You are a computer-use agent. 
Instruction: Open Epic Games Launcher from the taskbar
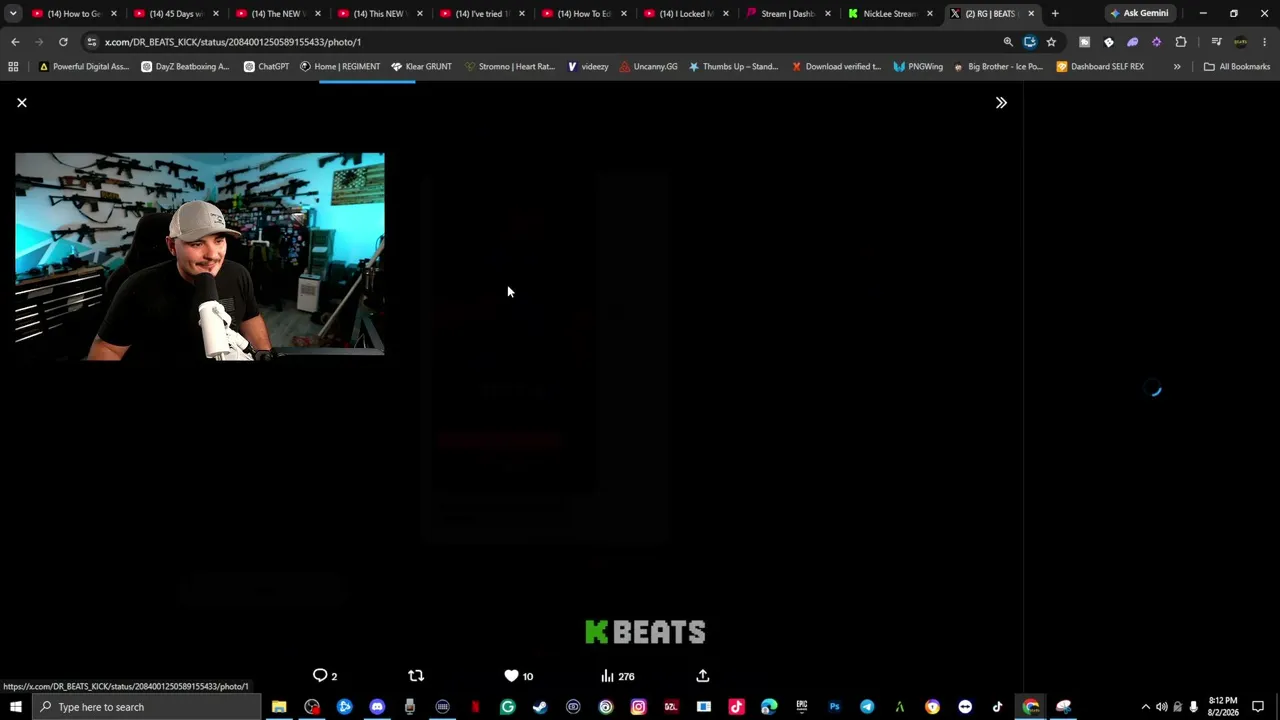click(801, 707)
